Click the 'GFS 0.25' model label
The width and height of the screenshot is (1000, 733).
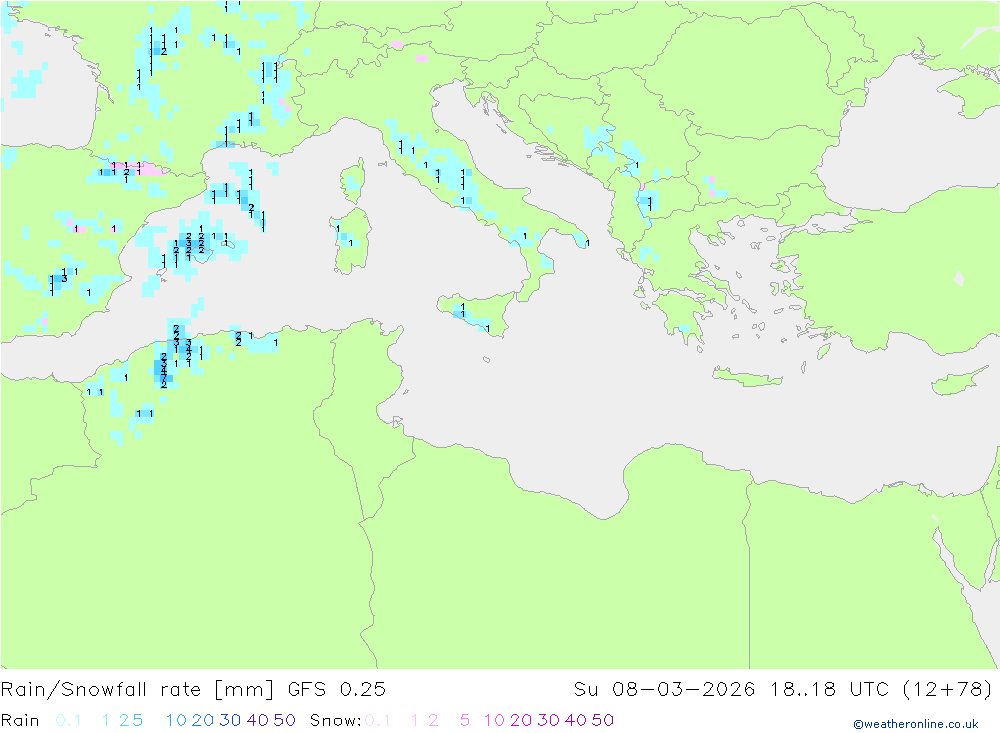tap(337, 690)
